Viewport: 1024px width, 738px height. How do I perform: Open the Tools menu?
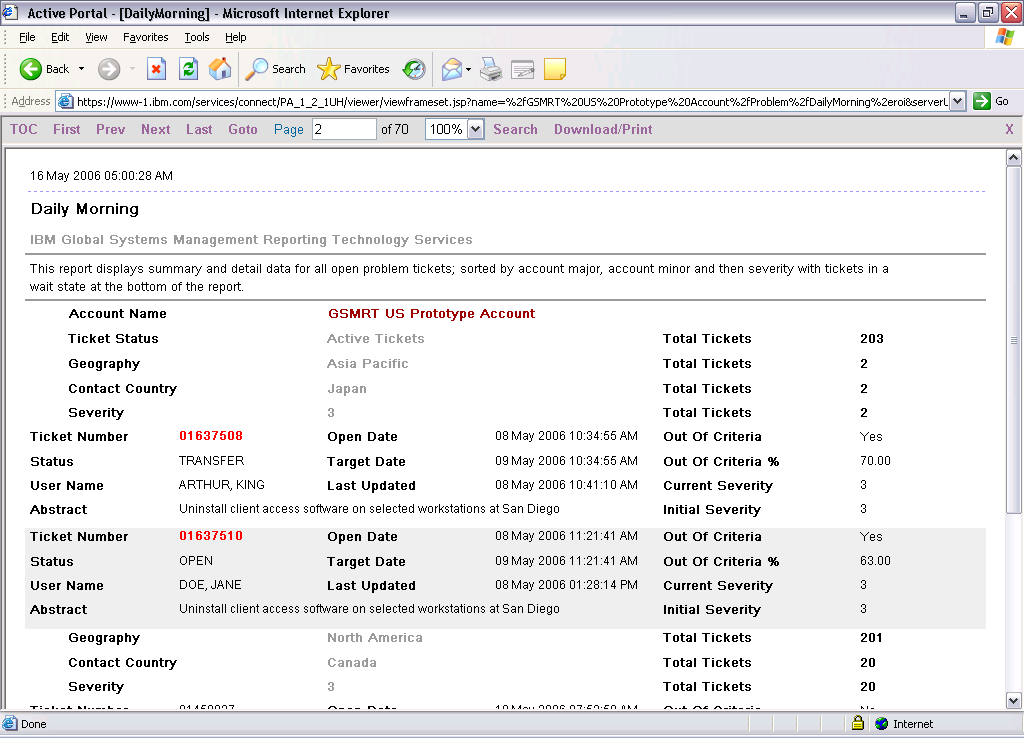pyautogui.click(x=197, y=37)
